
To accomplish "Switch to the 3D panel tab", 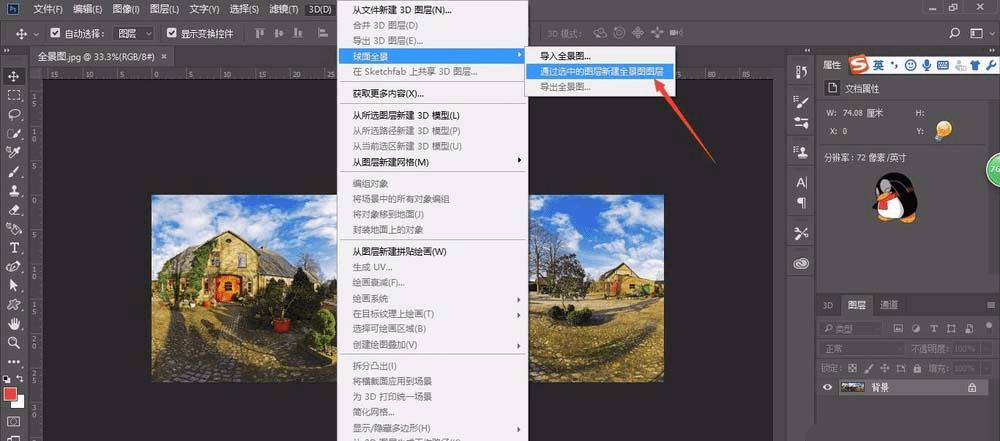I will click(828, 305).
